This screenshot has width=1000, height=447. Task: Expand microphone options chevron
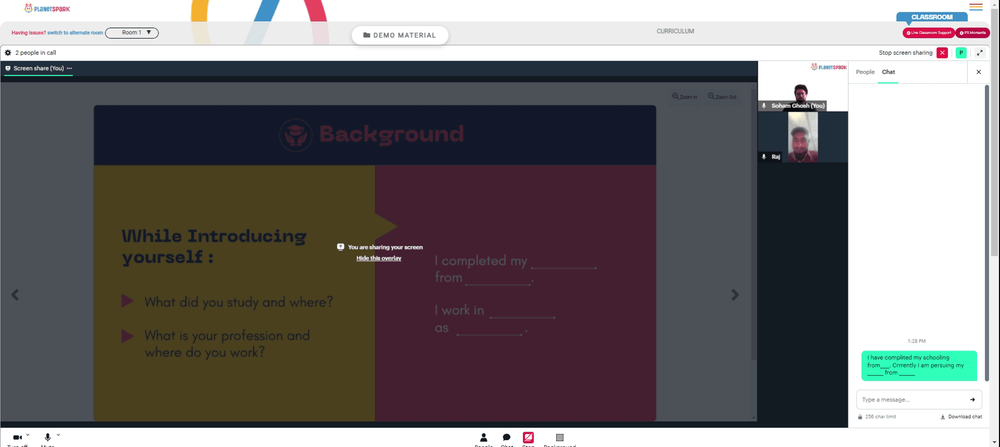click(x=58, y=435)
